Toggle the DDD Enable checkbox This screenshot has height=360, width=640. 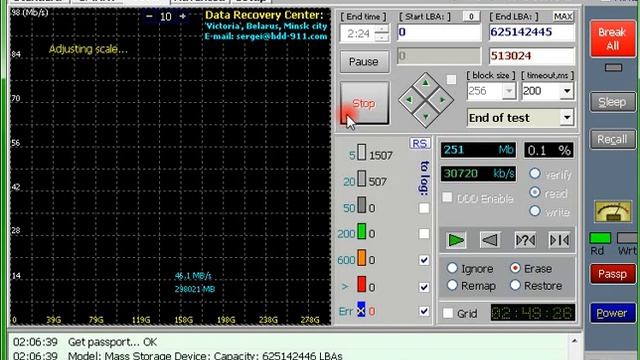click(x=447, y=198)
